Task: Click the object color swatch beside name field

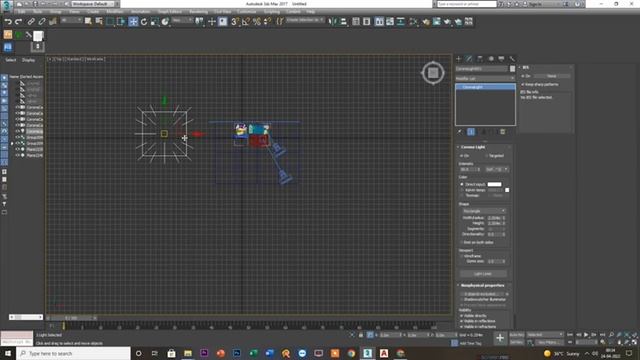Action: [x=512, y=69]
